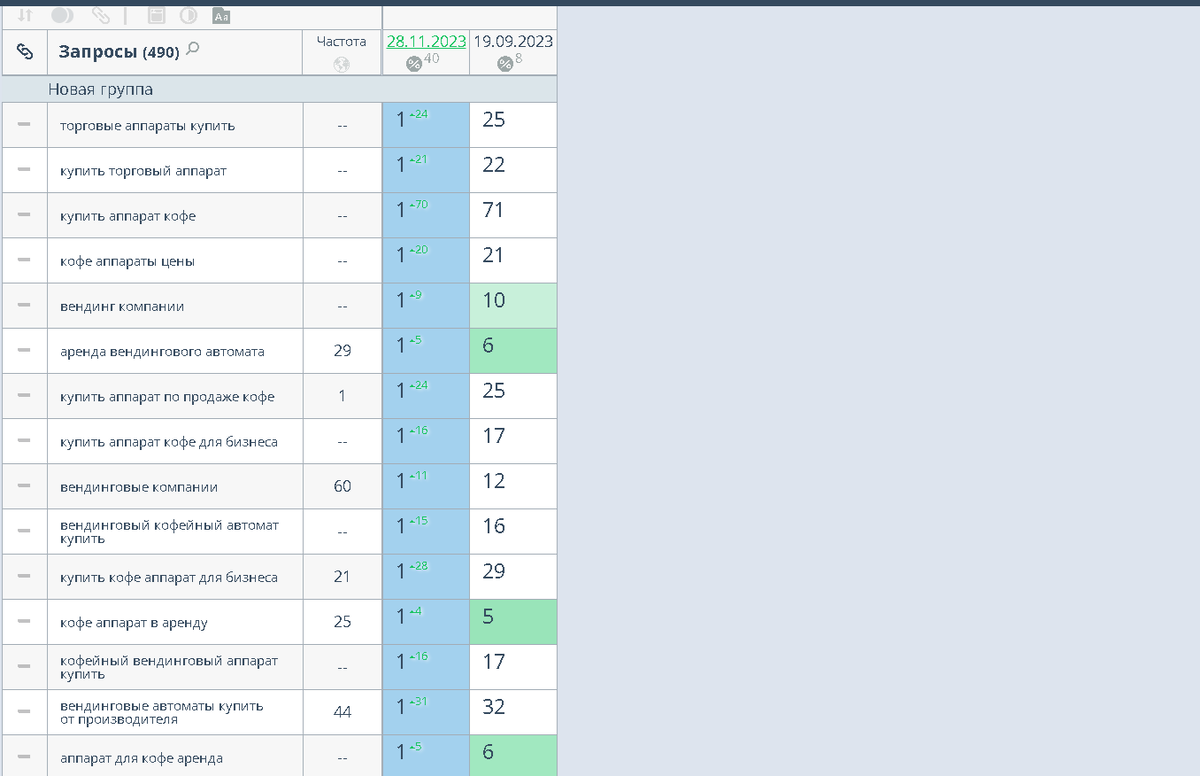Click dash icon for вендинговые автоматы купить от производителя
The width and height of the screenshot is (1200, 776).
point(24,712)
